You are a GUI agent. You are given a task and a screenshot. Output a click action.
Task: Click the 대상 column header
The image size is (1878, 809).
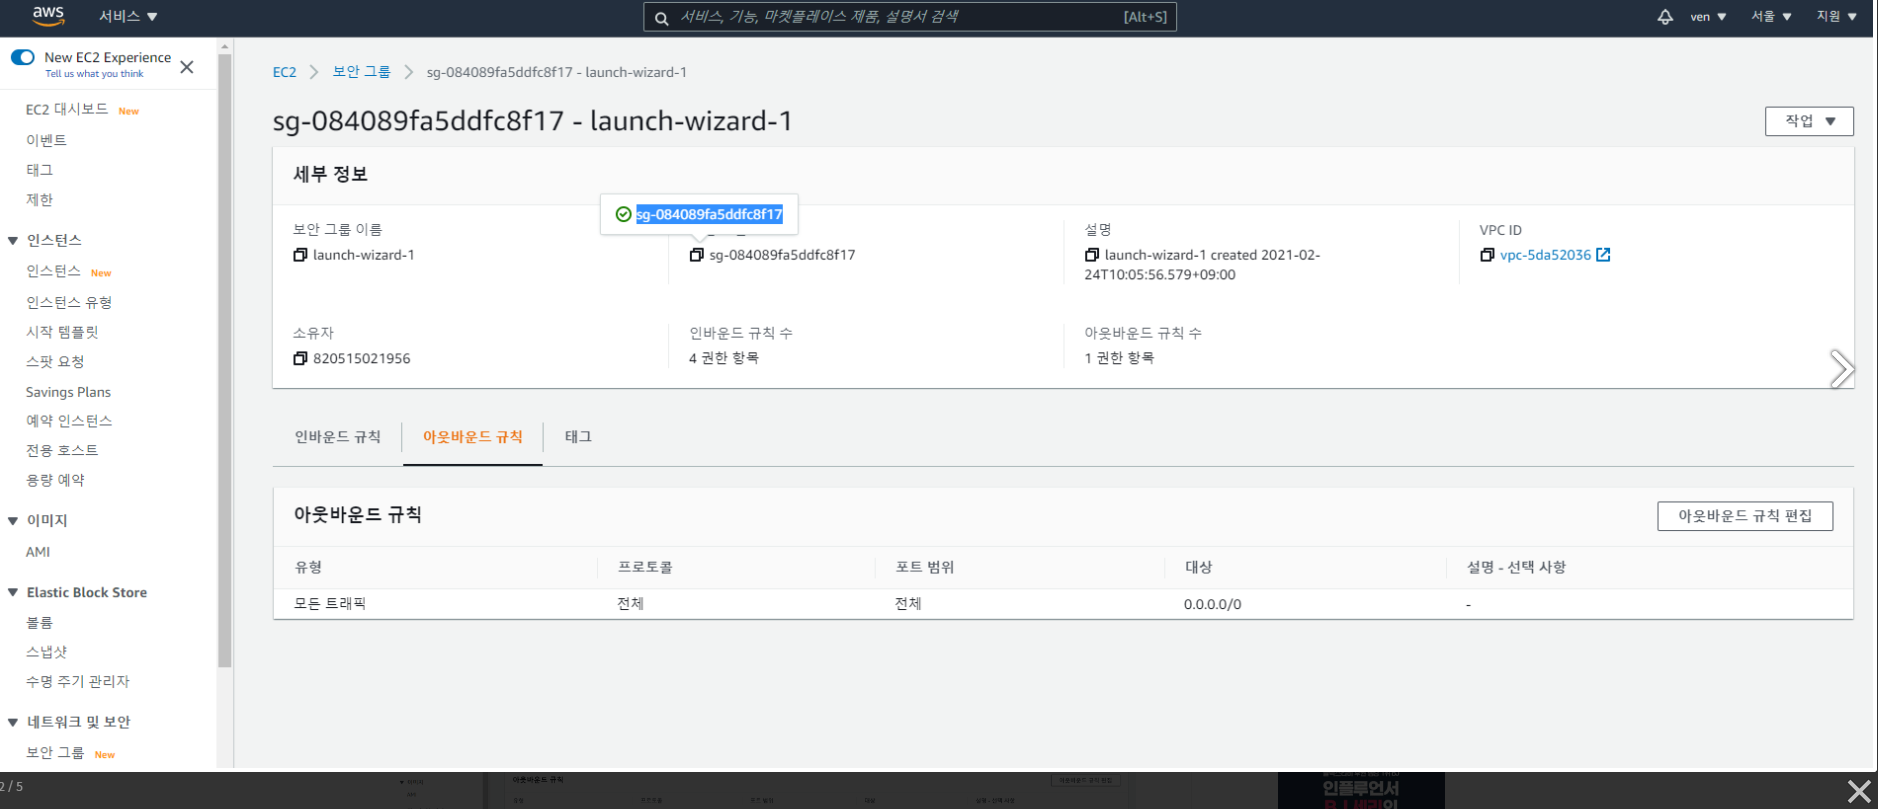point(1199,567)
